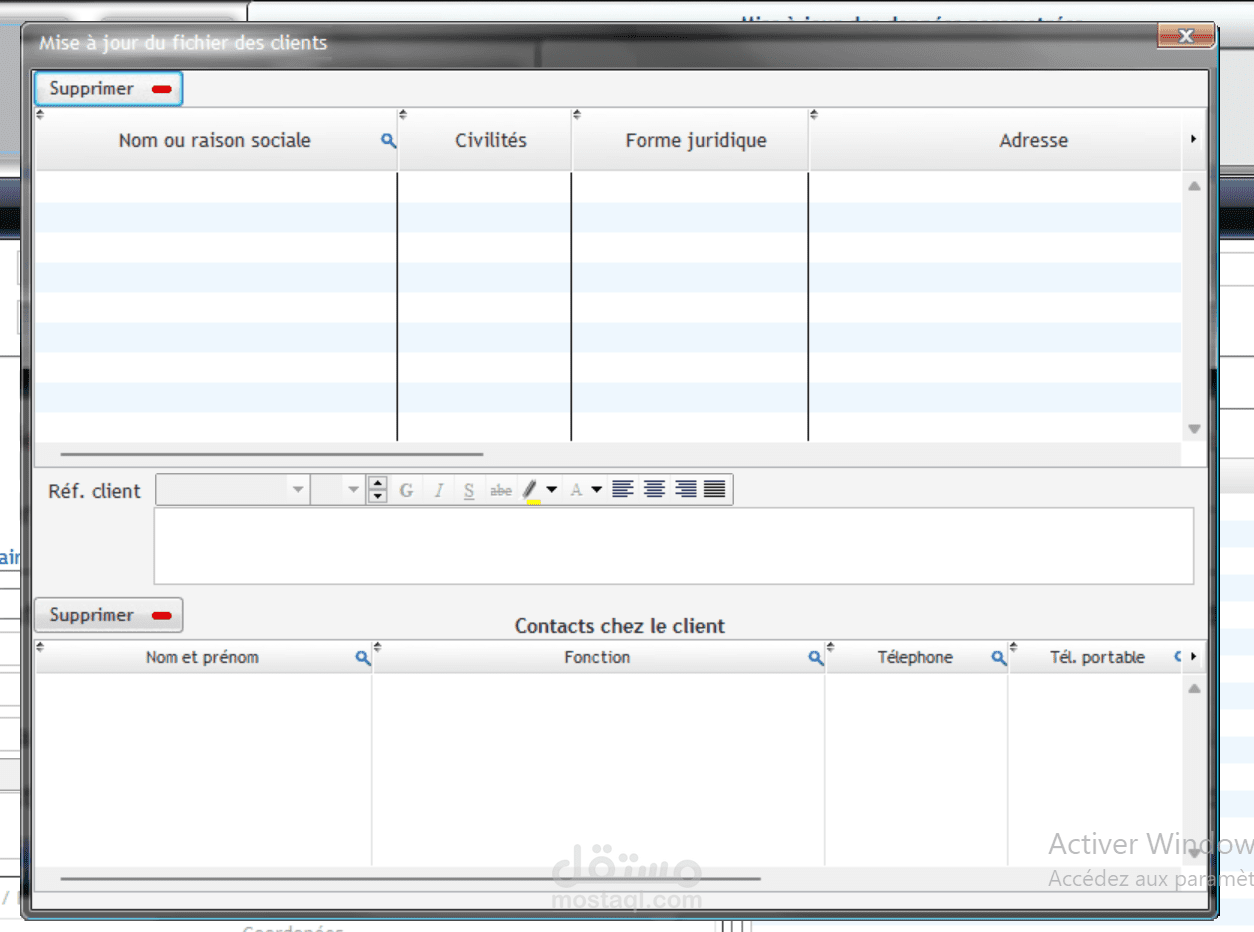
Task: Click the sort arrows icon on Adresse column
Action: pos(814,115)
